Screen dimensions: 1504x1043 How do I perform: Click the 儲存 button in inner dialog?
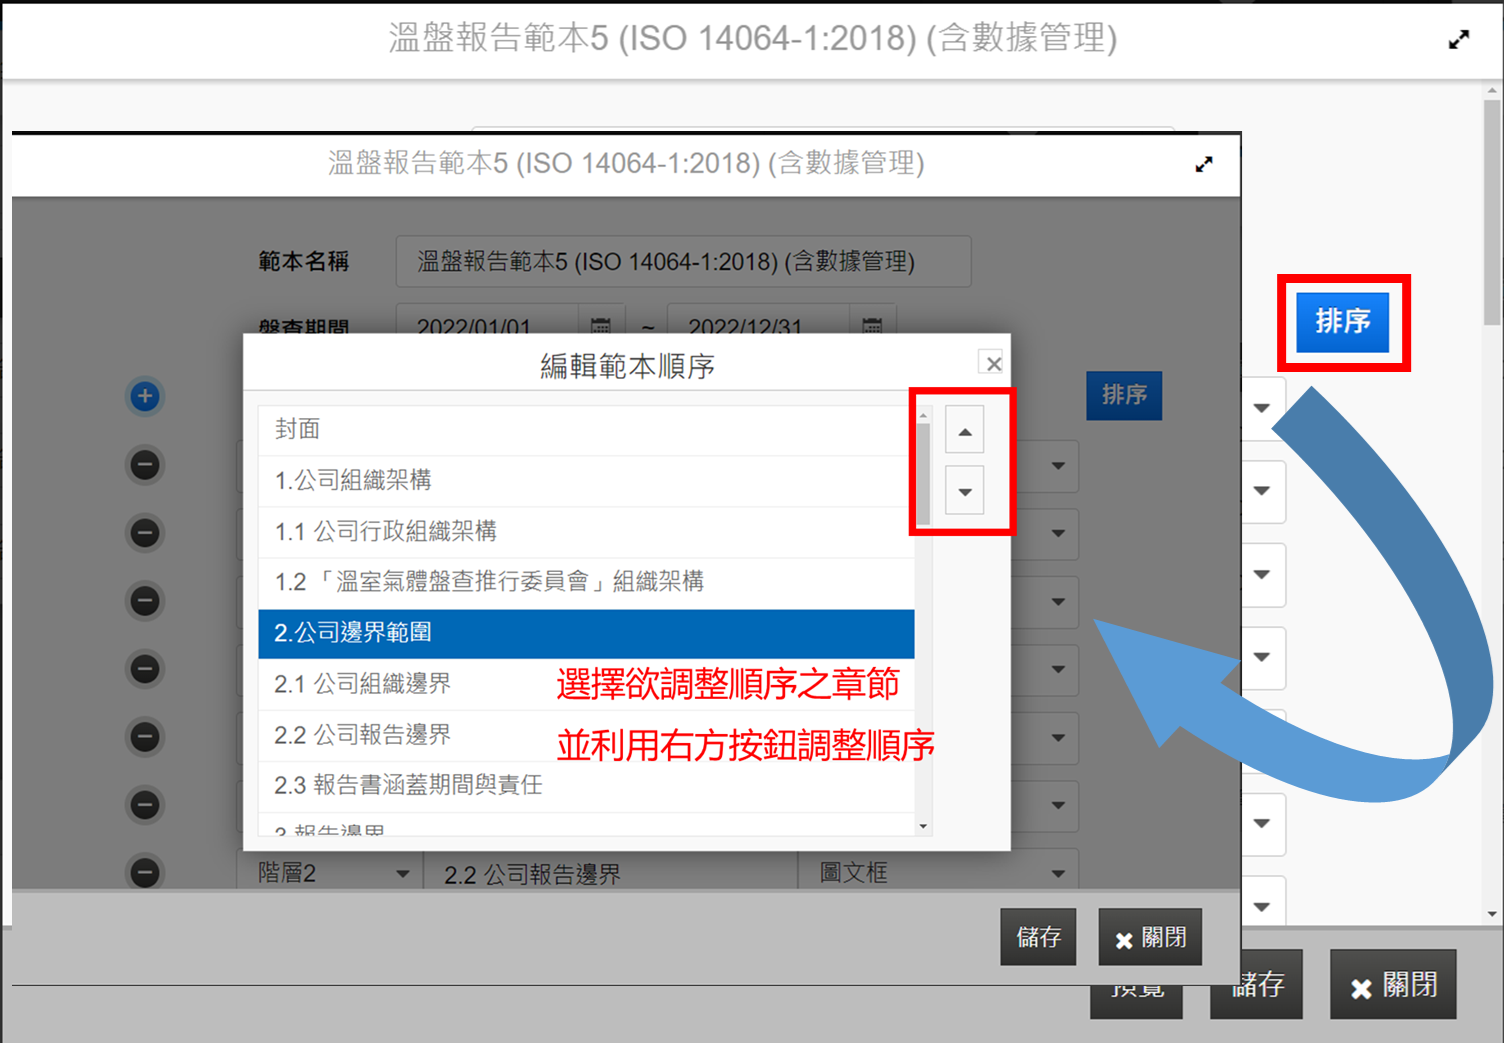click(x=1038, y=937)
